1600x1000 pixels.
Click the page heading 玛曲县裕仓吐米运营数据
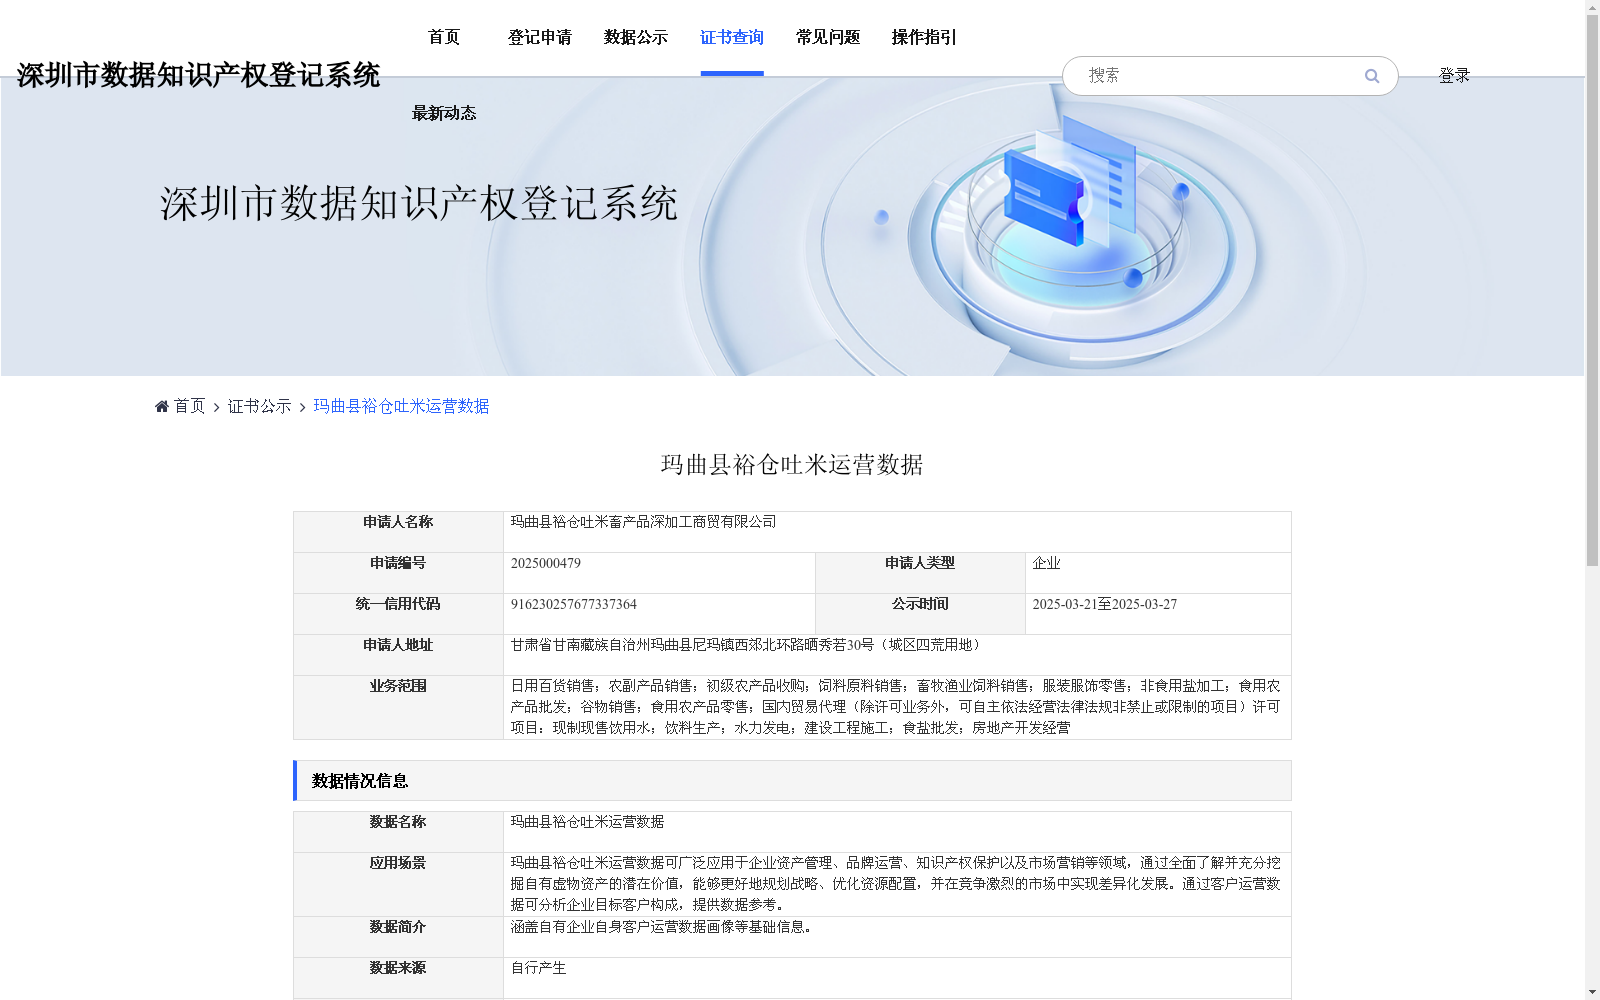click(x=792, y=465)
